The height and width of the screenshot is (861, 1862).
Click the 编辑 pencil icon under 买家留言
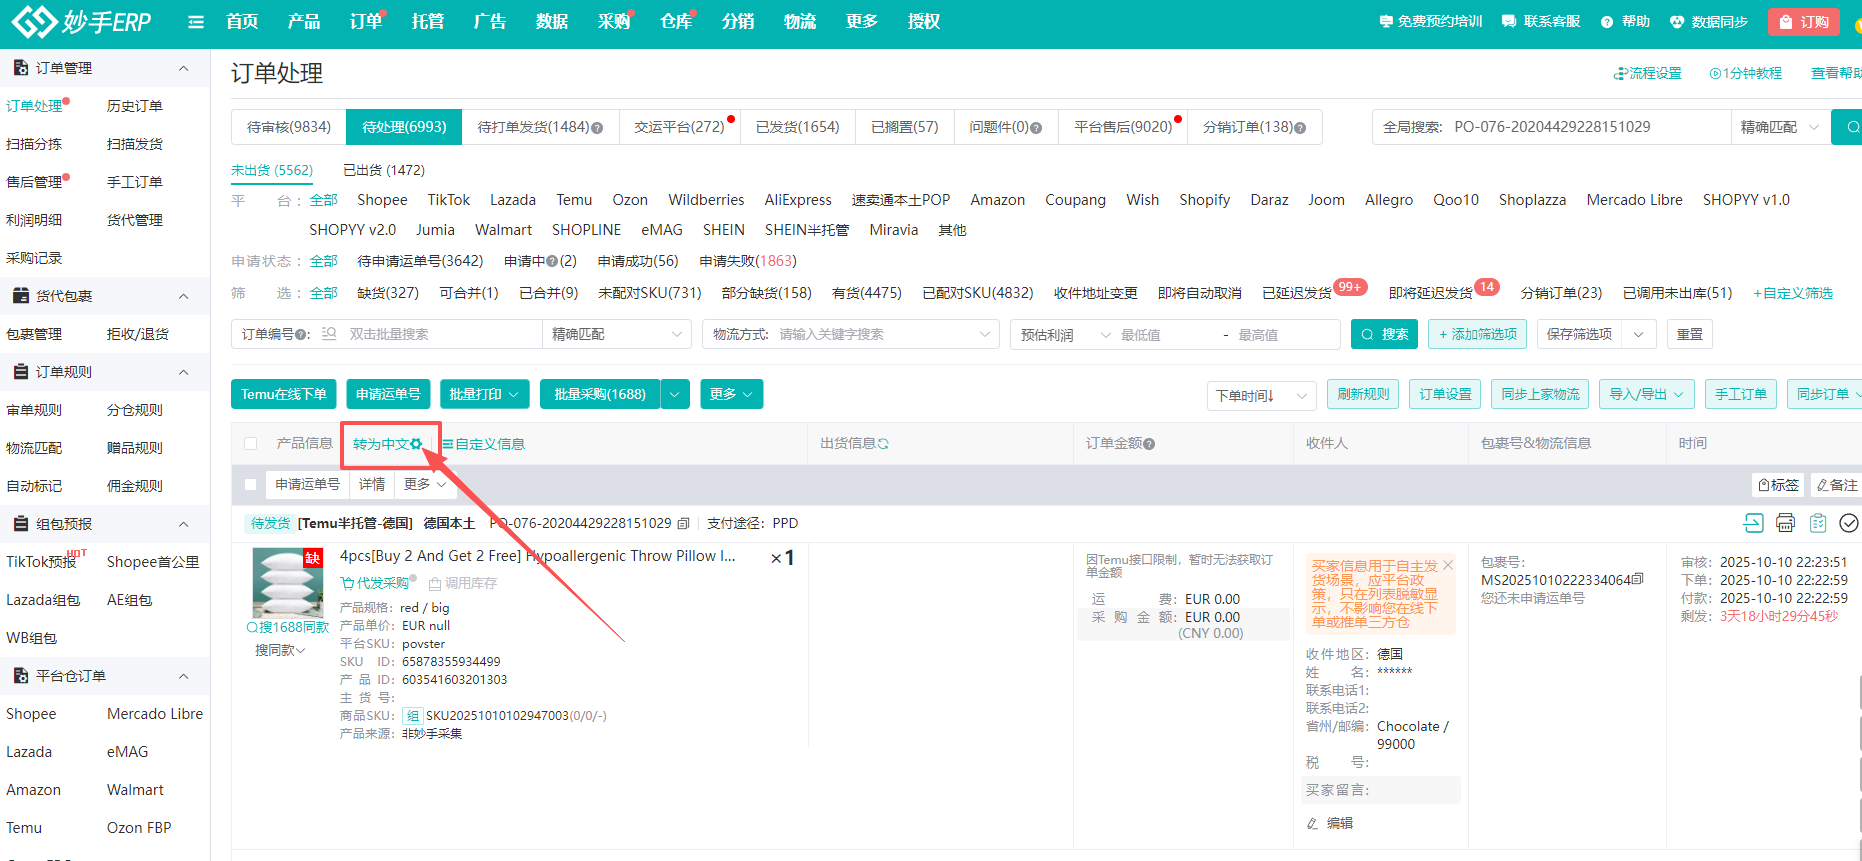(x=1312, y=823)
